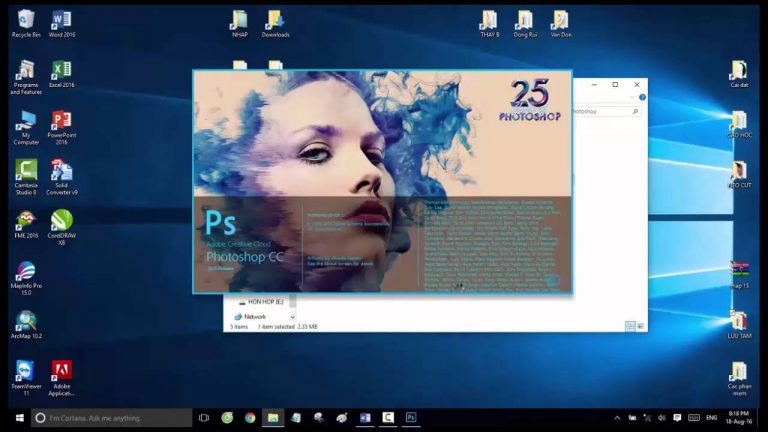Select the Solid Converter v9 icon
This screenshot has width=768, height=432.
pyautogui.click(x=62, y=177)
